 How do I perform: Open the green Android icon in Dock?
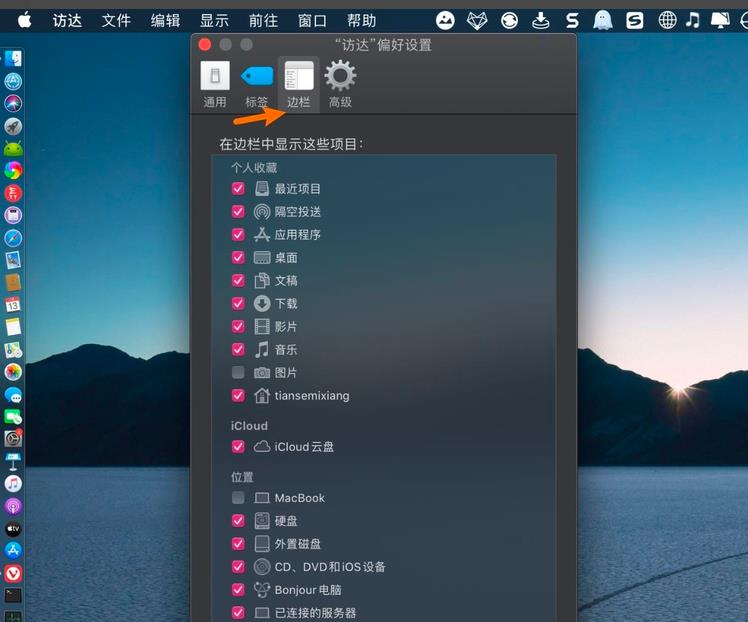pos(13,148)
